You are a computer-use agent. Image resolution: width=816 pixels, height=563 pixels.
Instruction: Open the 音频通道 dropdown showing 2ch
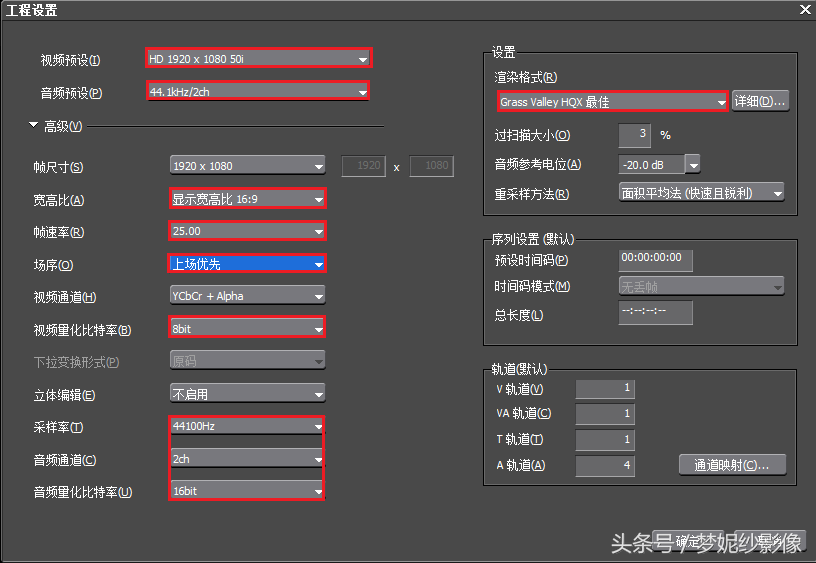point(247,459)
